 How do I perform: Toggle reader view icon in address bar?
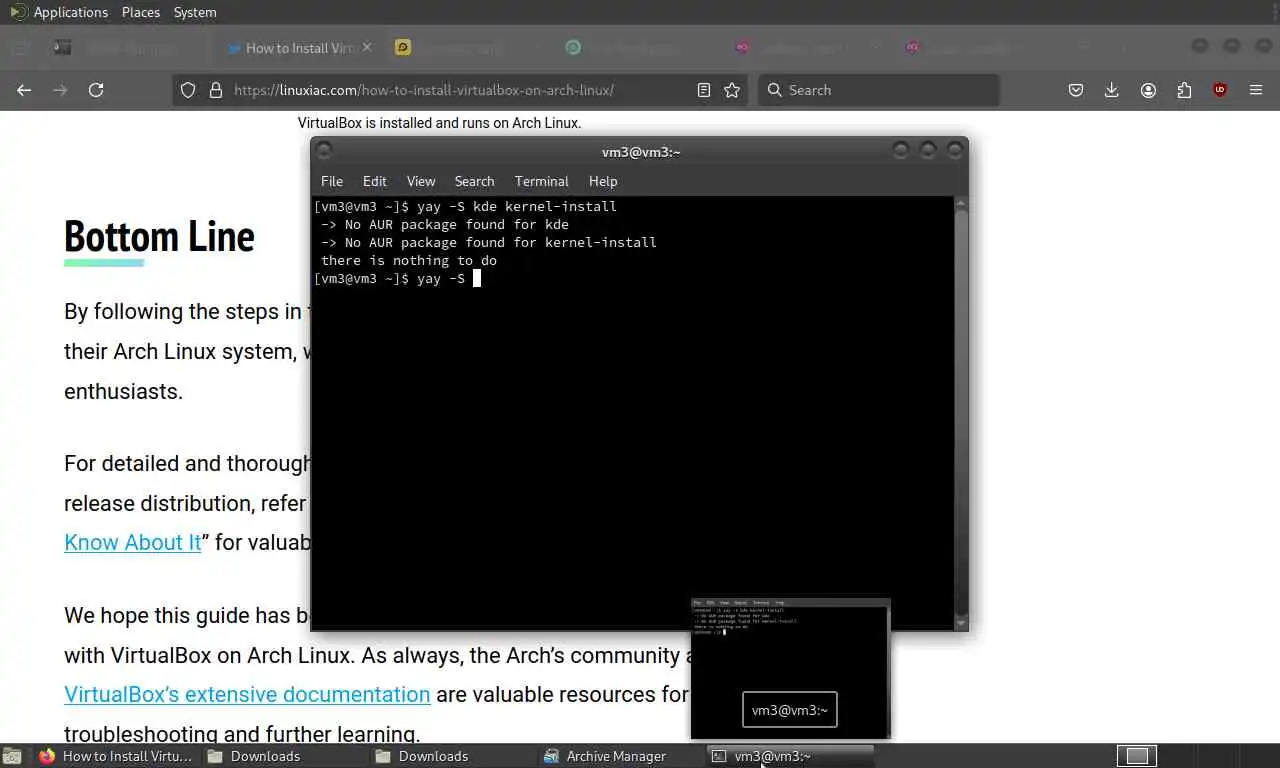(x=704, y=90)
